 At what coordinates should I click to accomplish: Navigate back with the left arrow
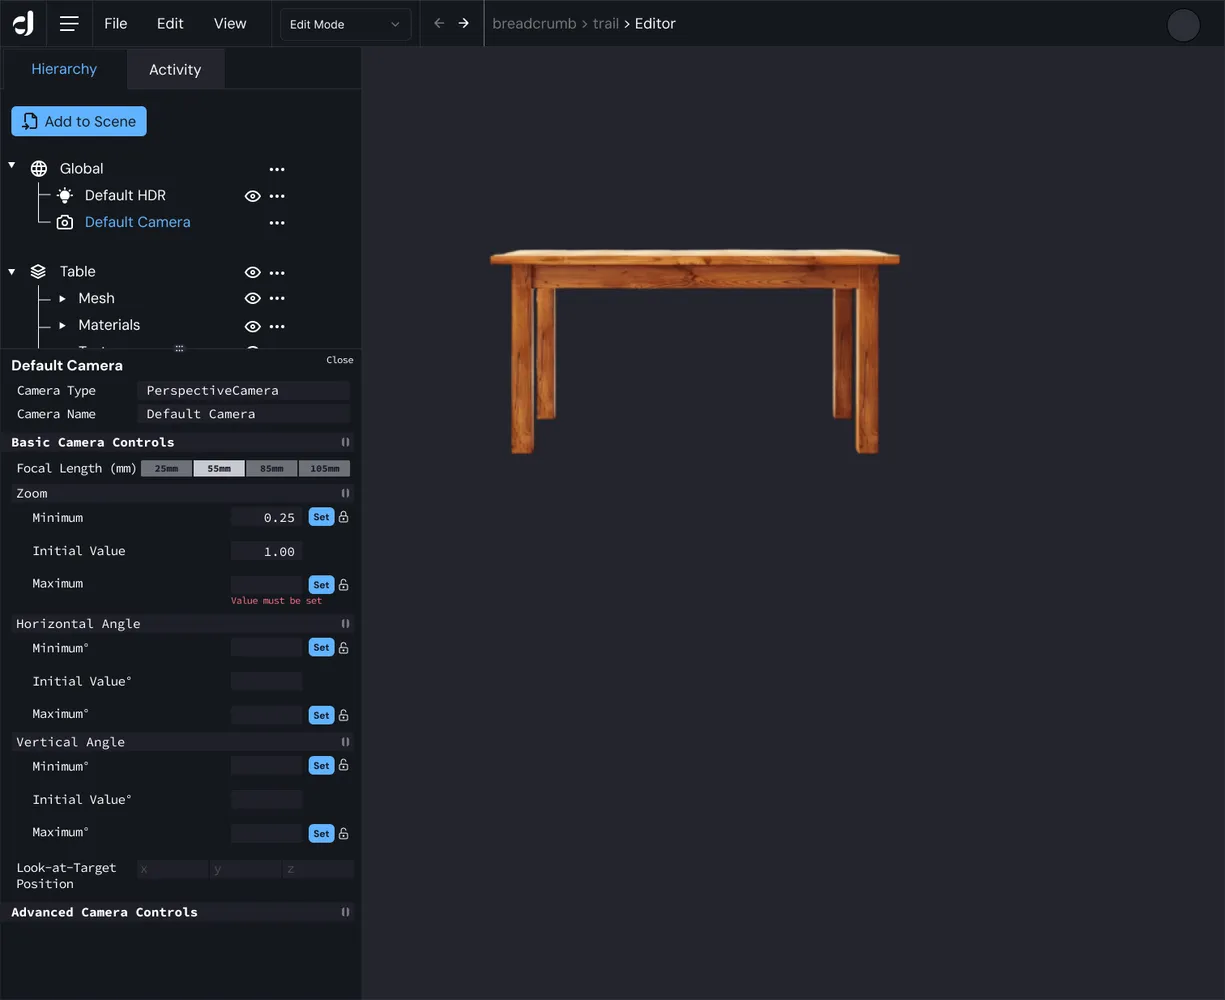click(x=439, y=23)
